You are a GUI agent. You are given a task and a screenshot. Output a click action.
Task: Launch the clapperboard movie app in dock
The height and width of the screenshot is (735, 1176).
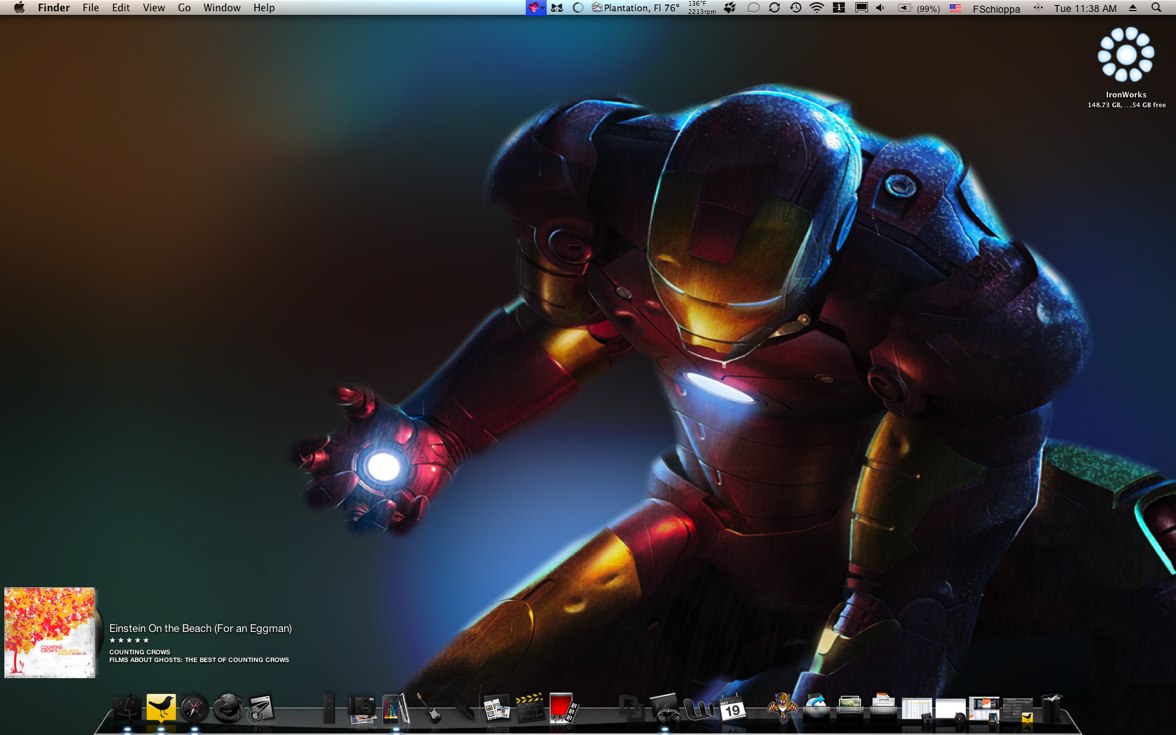tap(530, 708)
